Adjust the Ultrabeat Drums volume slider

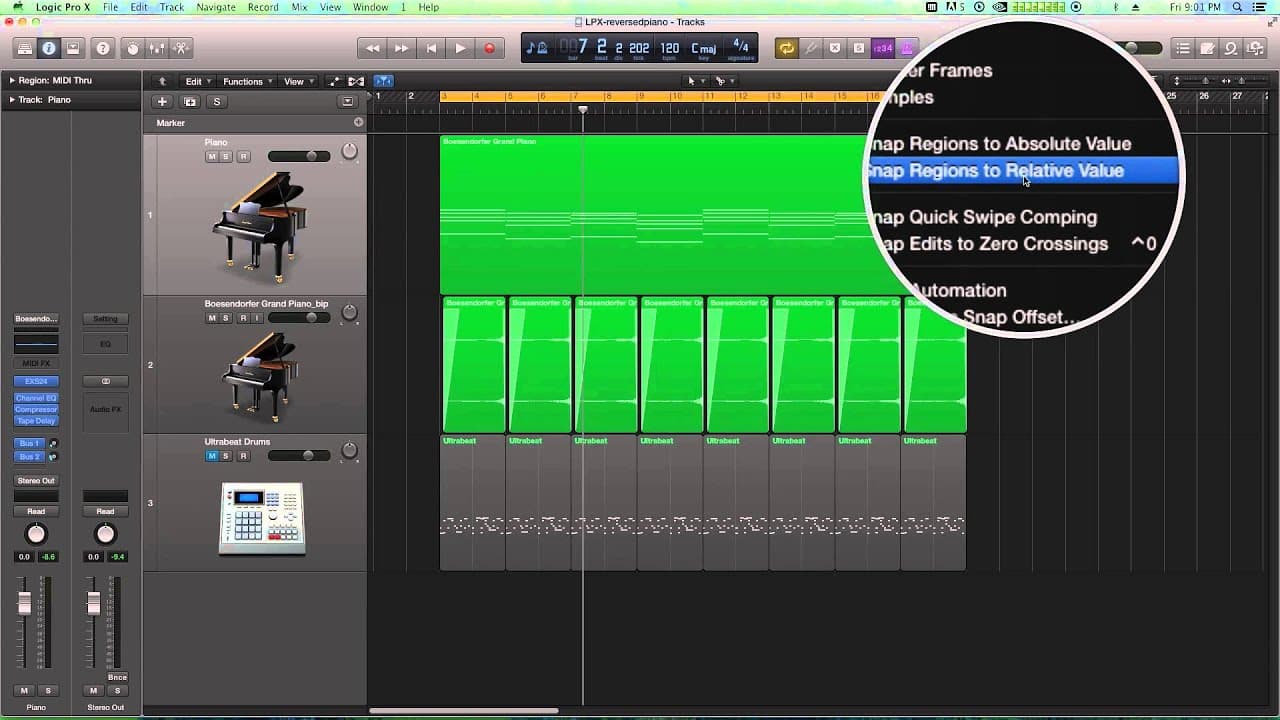tap(299, 455)
